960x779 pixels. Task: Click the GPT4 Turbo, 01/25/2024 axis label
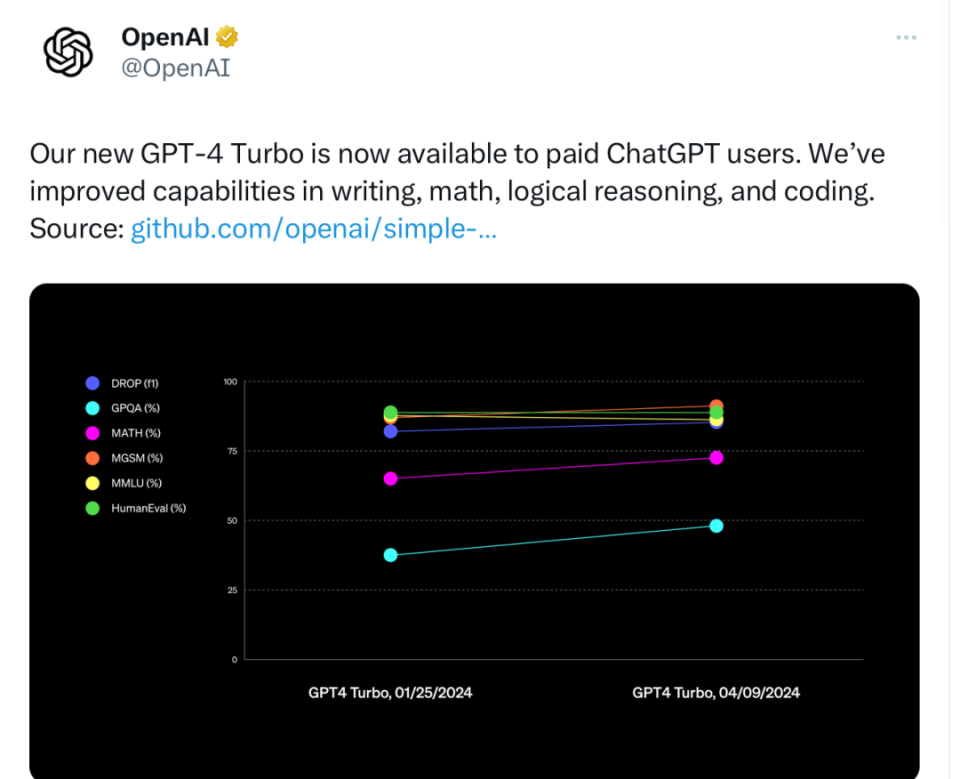coord(390,692)
